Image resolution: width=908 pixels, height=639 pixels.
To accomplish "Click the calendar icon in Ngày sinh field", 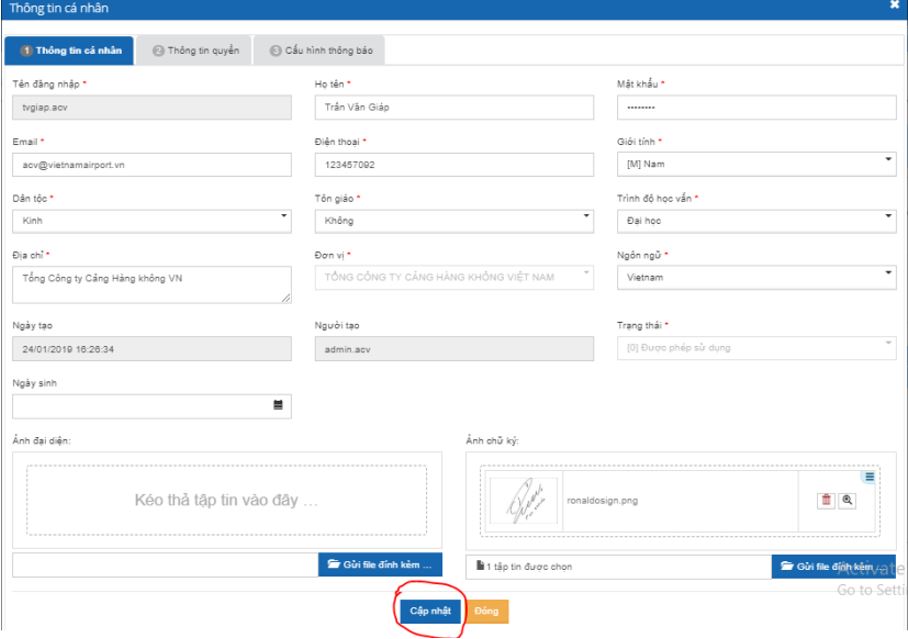I will coord(279,406).
